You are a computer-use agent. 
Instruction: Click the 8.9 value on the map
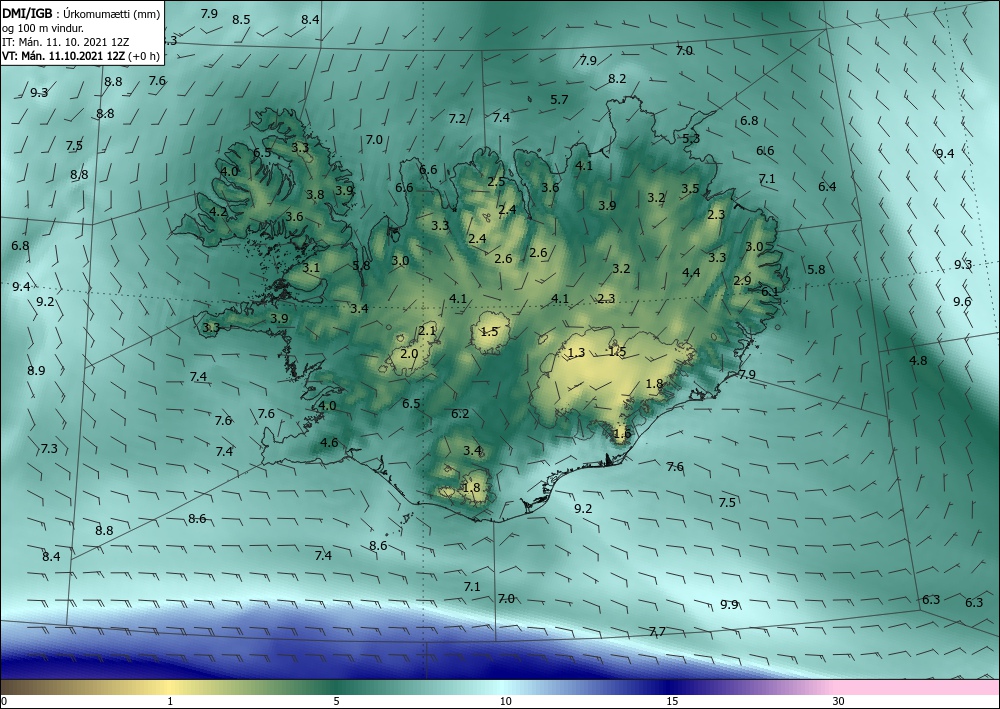click(36, 370)
